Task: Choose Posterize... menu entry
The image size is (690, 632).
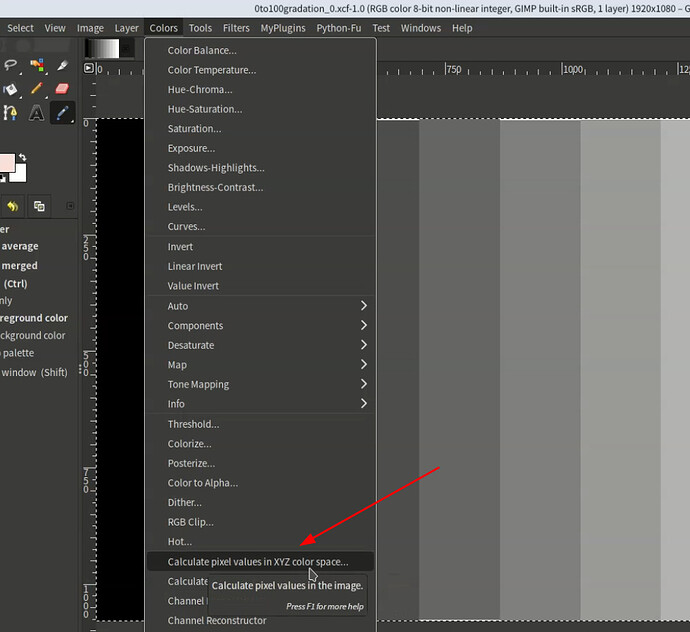Action: click(x=261, y=463)
